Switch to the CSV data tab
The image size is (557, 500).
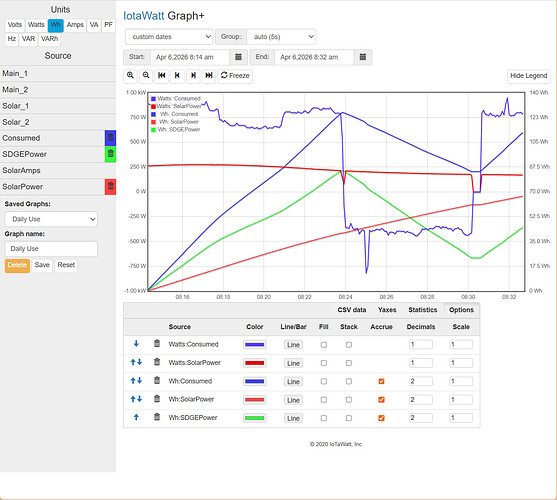point(352,310)
